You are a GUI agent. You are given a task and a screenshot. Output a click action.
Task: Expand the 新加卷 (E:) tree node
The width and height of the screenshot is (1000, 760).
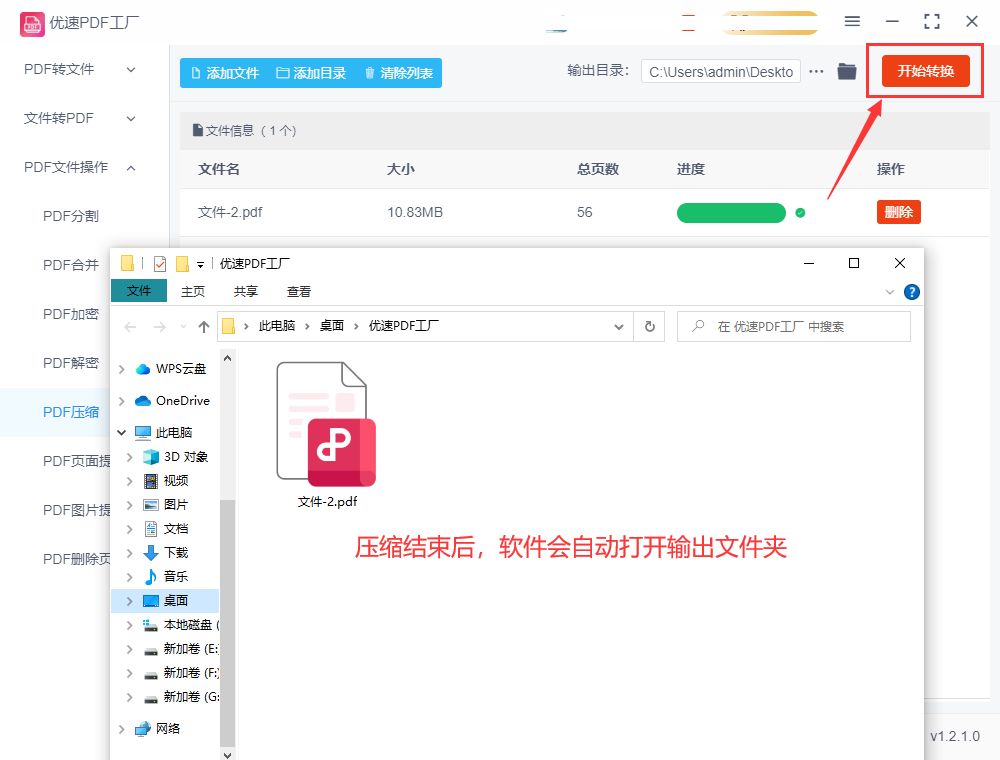point(129,649)
